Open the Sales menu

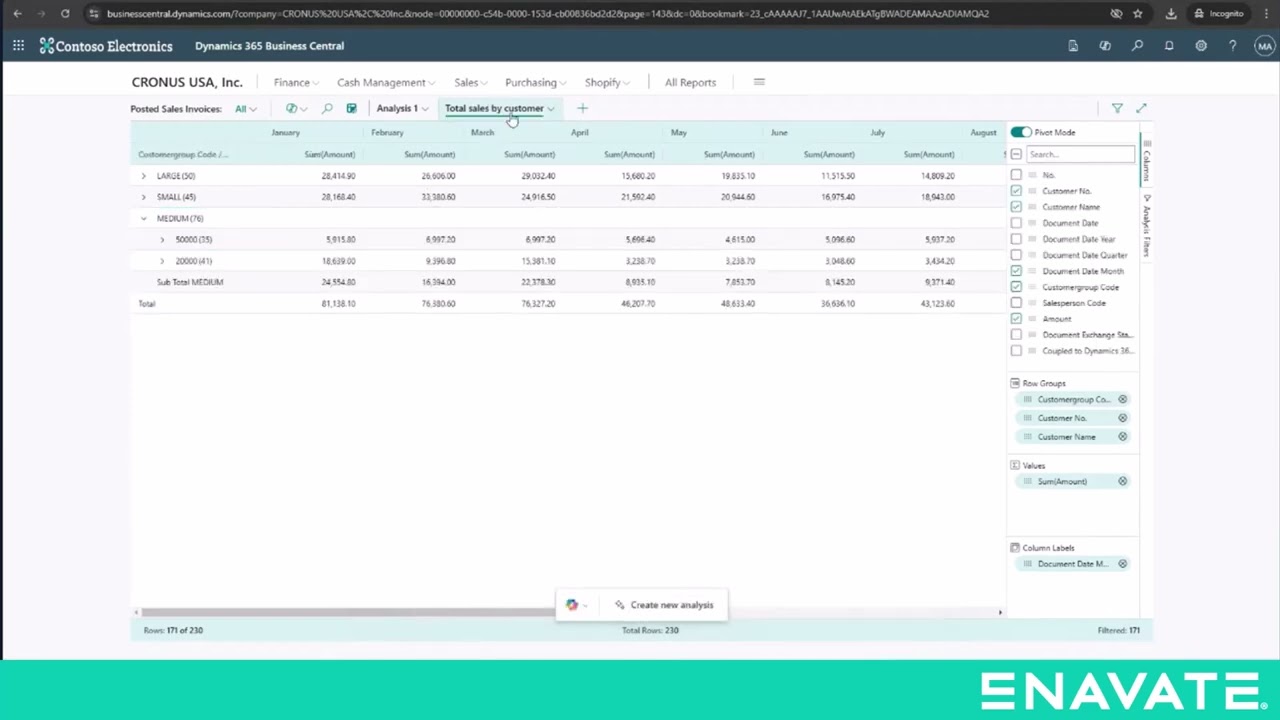click(x=470, y=83)
